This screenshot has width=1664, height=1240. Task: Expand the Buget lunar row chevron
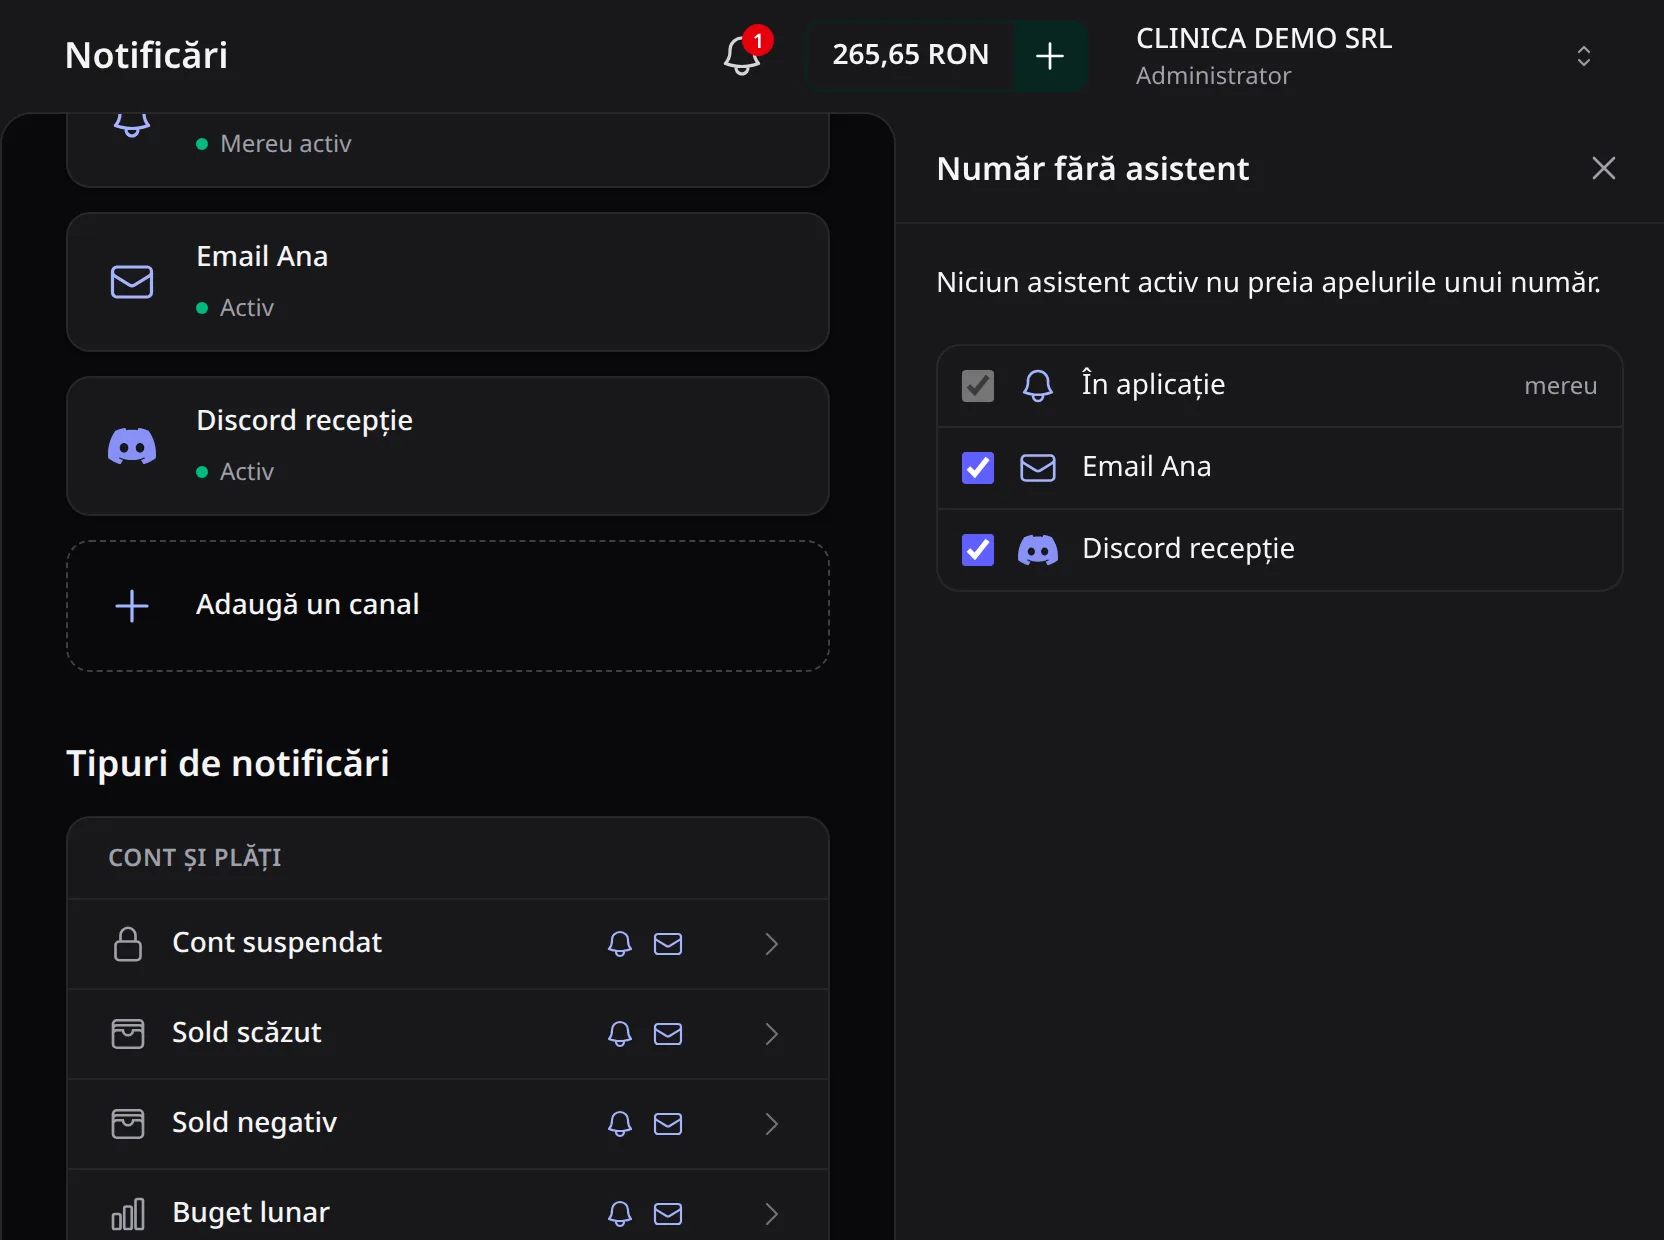point(771,1214)
